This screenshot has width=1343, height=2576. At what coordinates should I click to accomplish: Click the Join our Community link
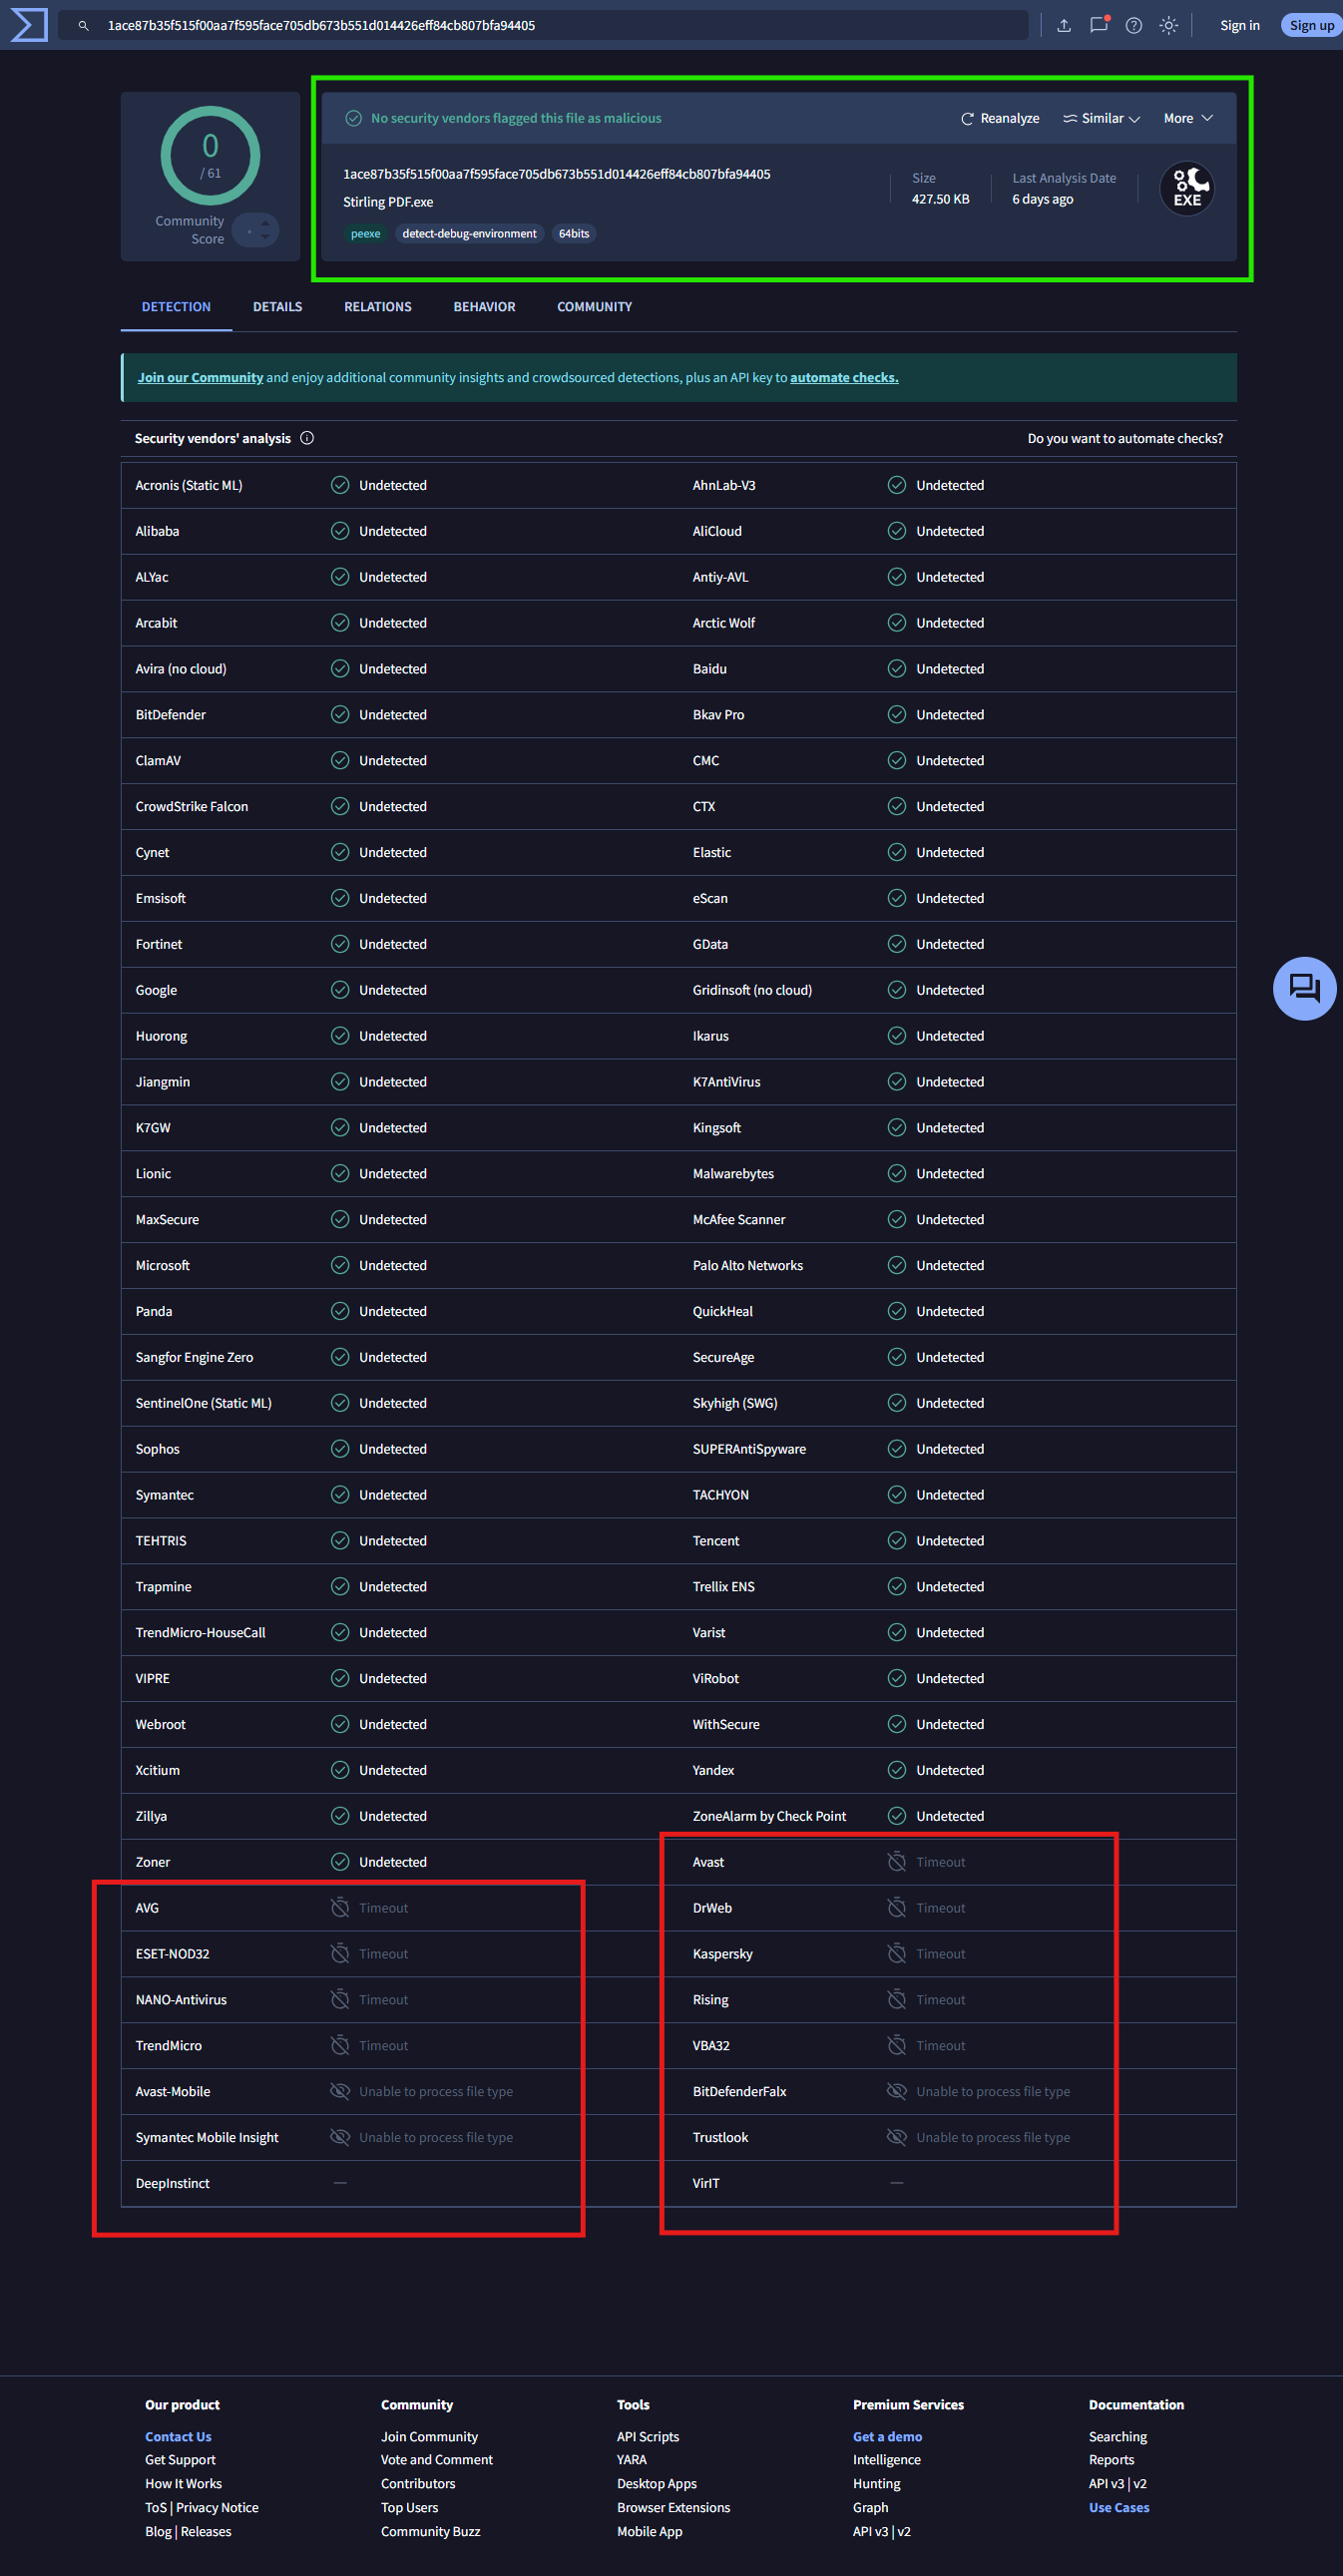tap(200, 377)
